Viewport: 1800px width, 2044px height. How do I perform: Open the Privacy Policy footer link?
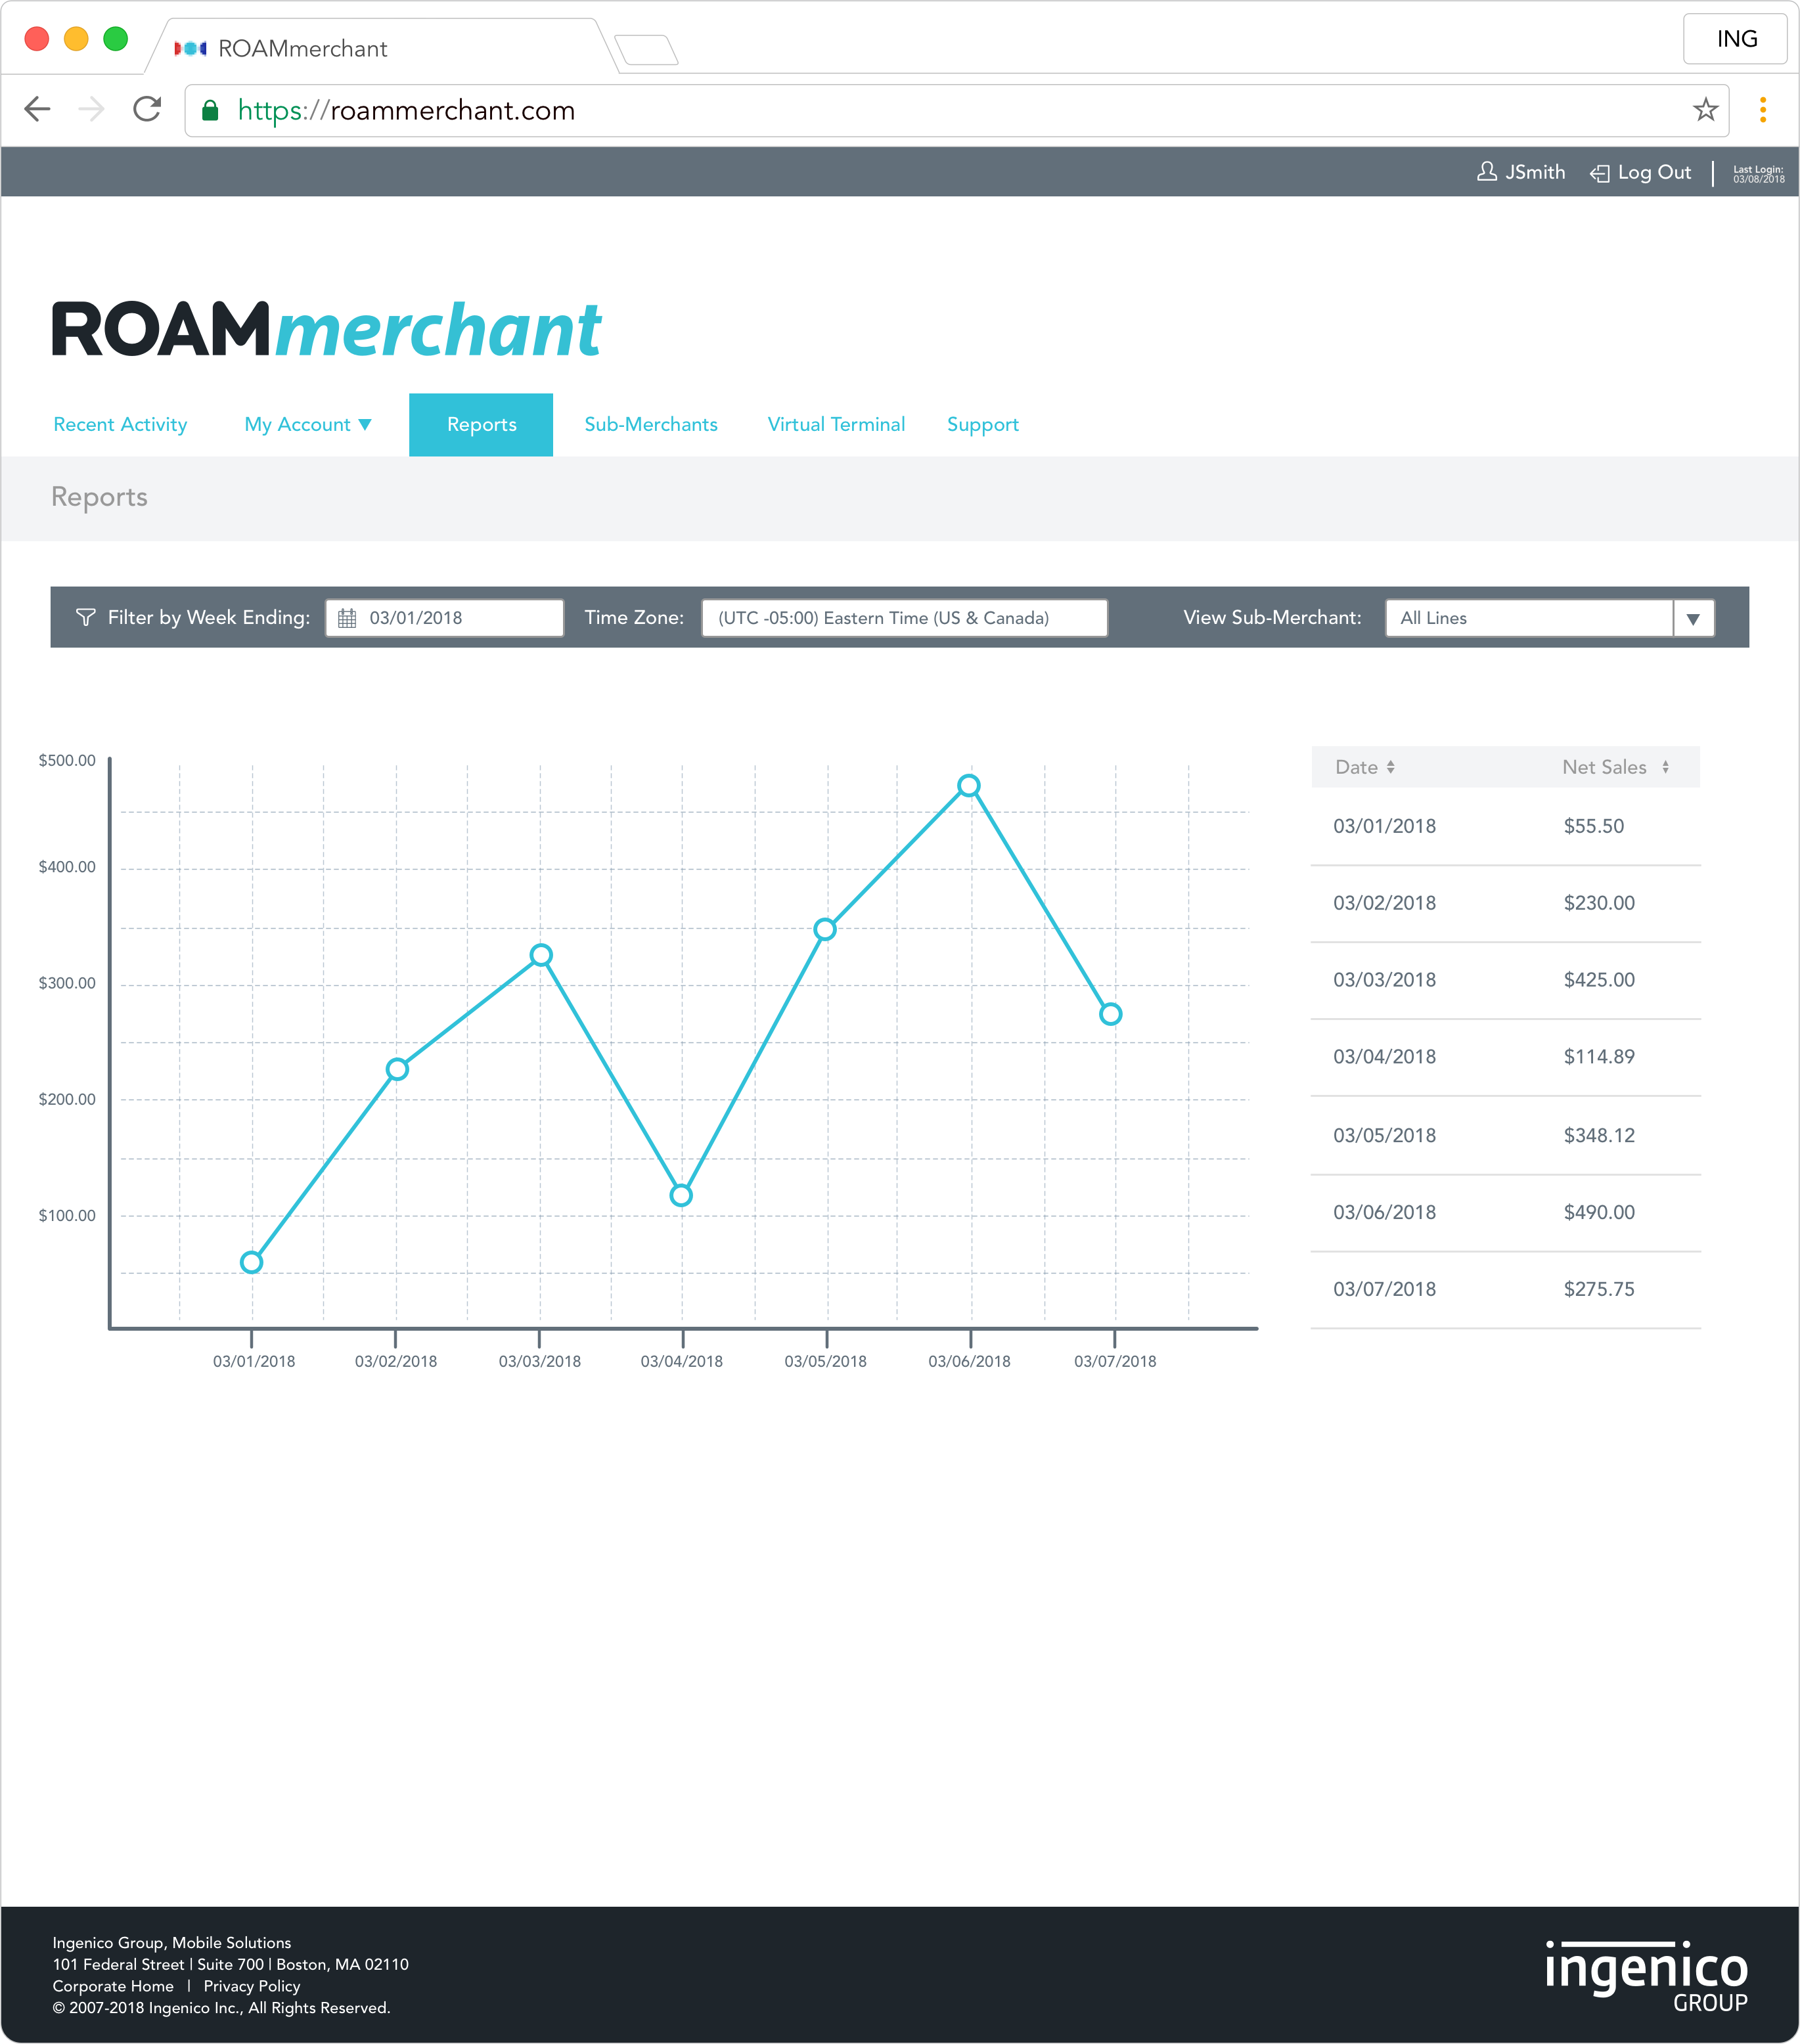pos(252,1986)
